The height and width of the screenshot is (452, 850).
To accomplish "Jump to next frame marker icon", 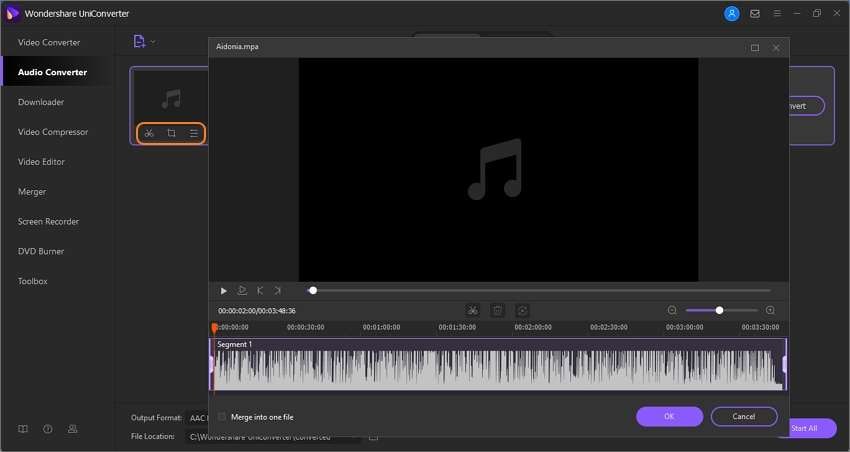I will pos(277,291).
